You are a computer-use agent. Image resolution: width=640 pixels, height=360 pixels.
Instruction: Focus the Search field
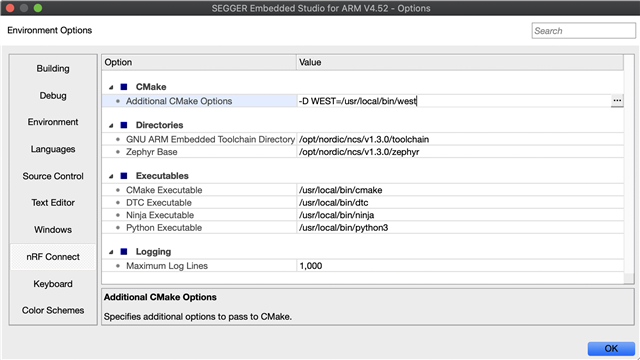(583, 31)
